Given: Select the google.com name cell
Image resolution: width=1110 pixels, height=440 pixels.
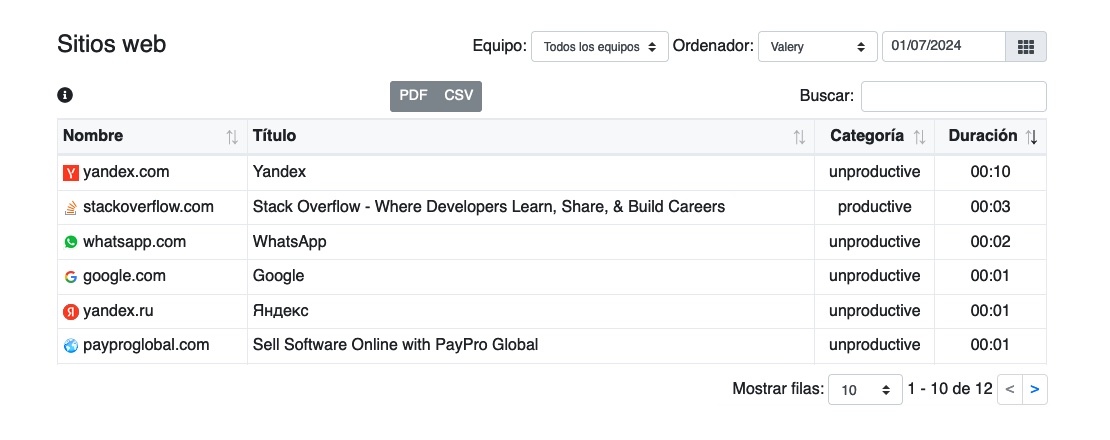Looking at the screenshot, I should (152, 277).
